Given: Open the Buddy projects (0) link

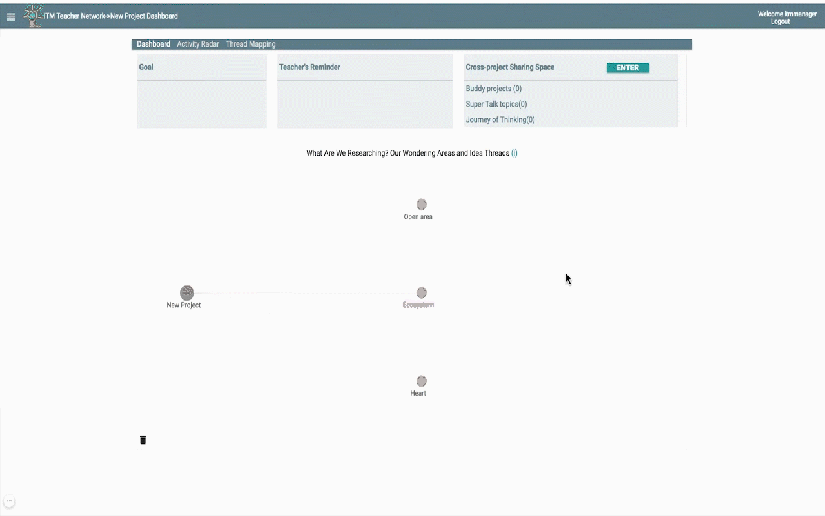Looking at the screenshot, I should pyautogui.click(x=494, y=89).
